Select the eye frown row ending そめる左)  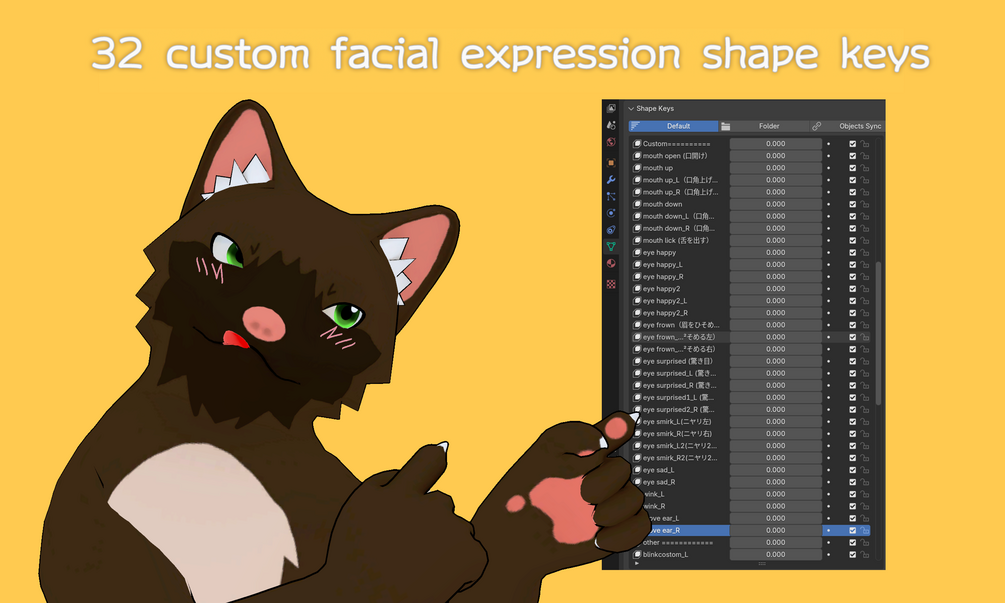coord(679,337)
